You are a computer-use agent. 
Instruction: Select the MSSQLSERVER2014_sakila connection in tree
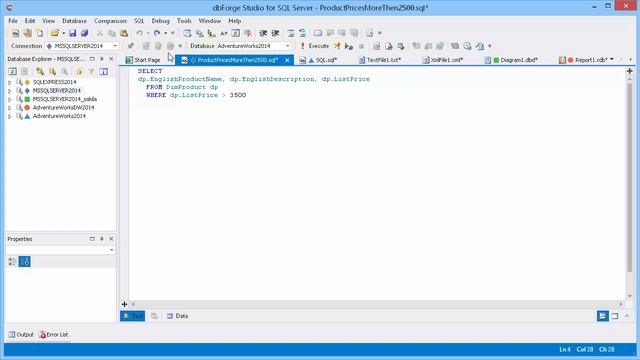[x=64, y=99]
